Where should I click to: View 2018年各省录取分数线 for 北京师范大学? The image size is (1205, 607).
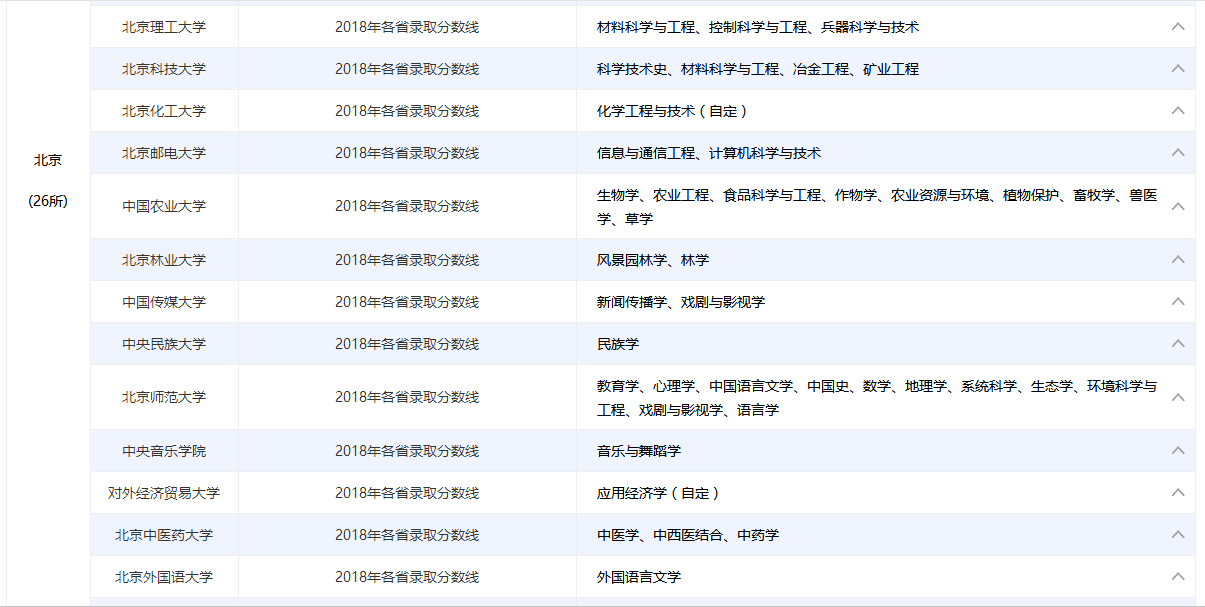(x=407, y=397)
